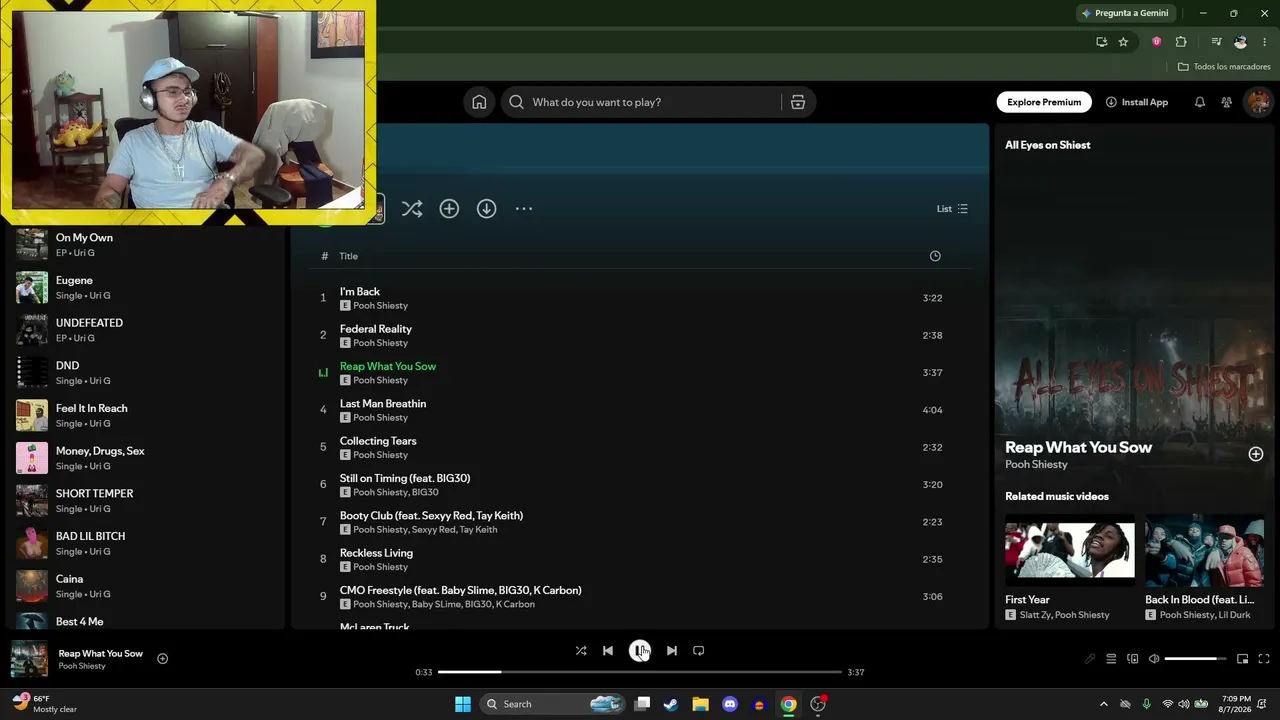Open Steam from the taskbar
Image resolution: width=1280 pixels, height=720 pixels.
pyautogui.click(x=671, y=704)
